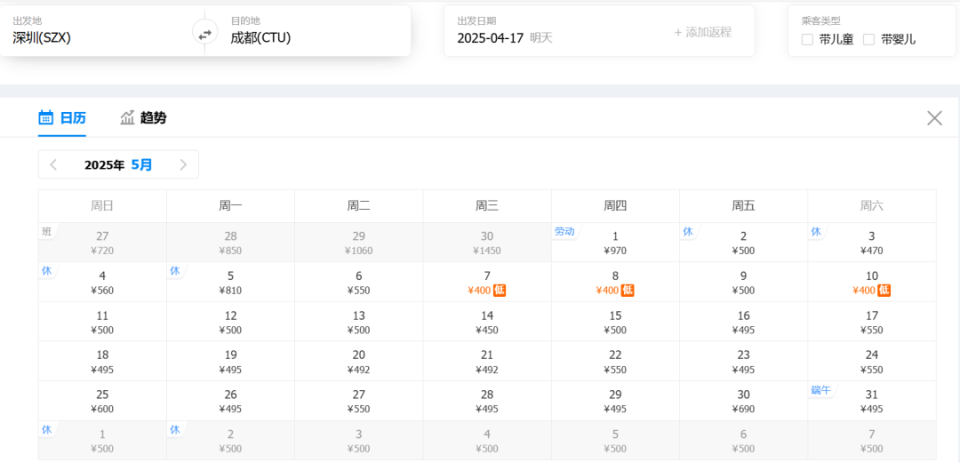
Task: Select May 14 priced ¥450
Action: 487,322
